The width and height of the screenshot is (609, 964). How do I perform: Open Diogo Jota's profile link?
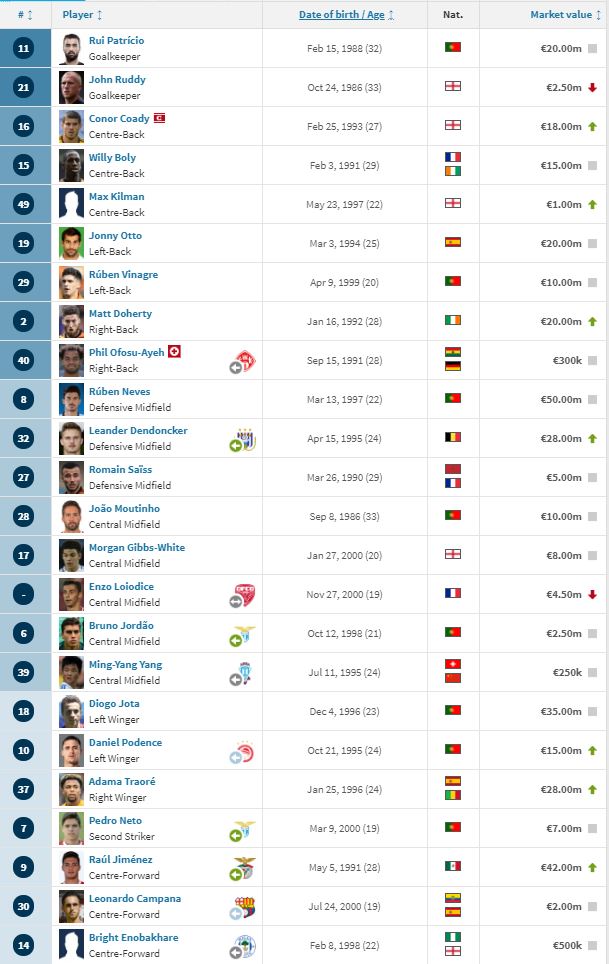tap(114, 703)
